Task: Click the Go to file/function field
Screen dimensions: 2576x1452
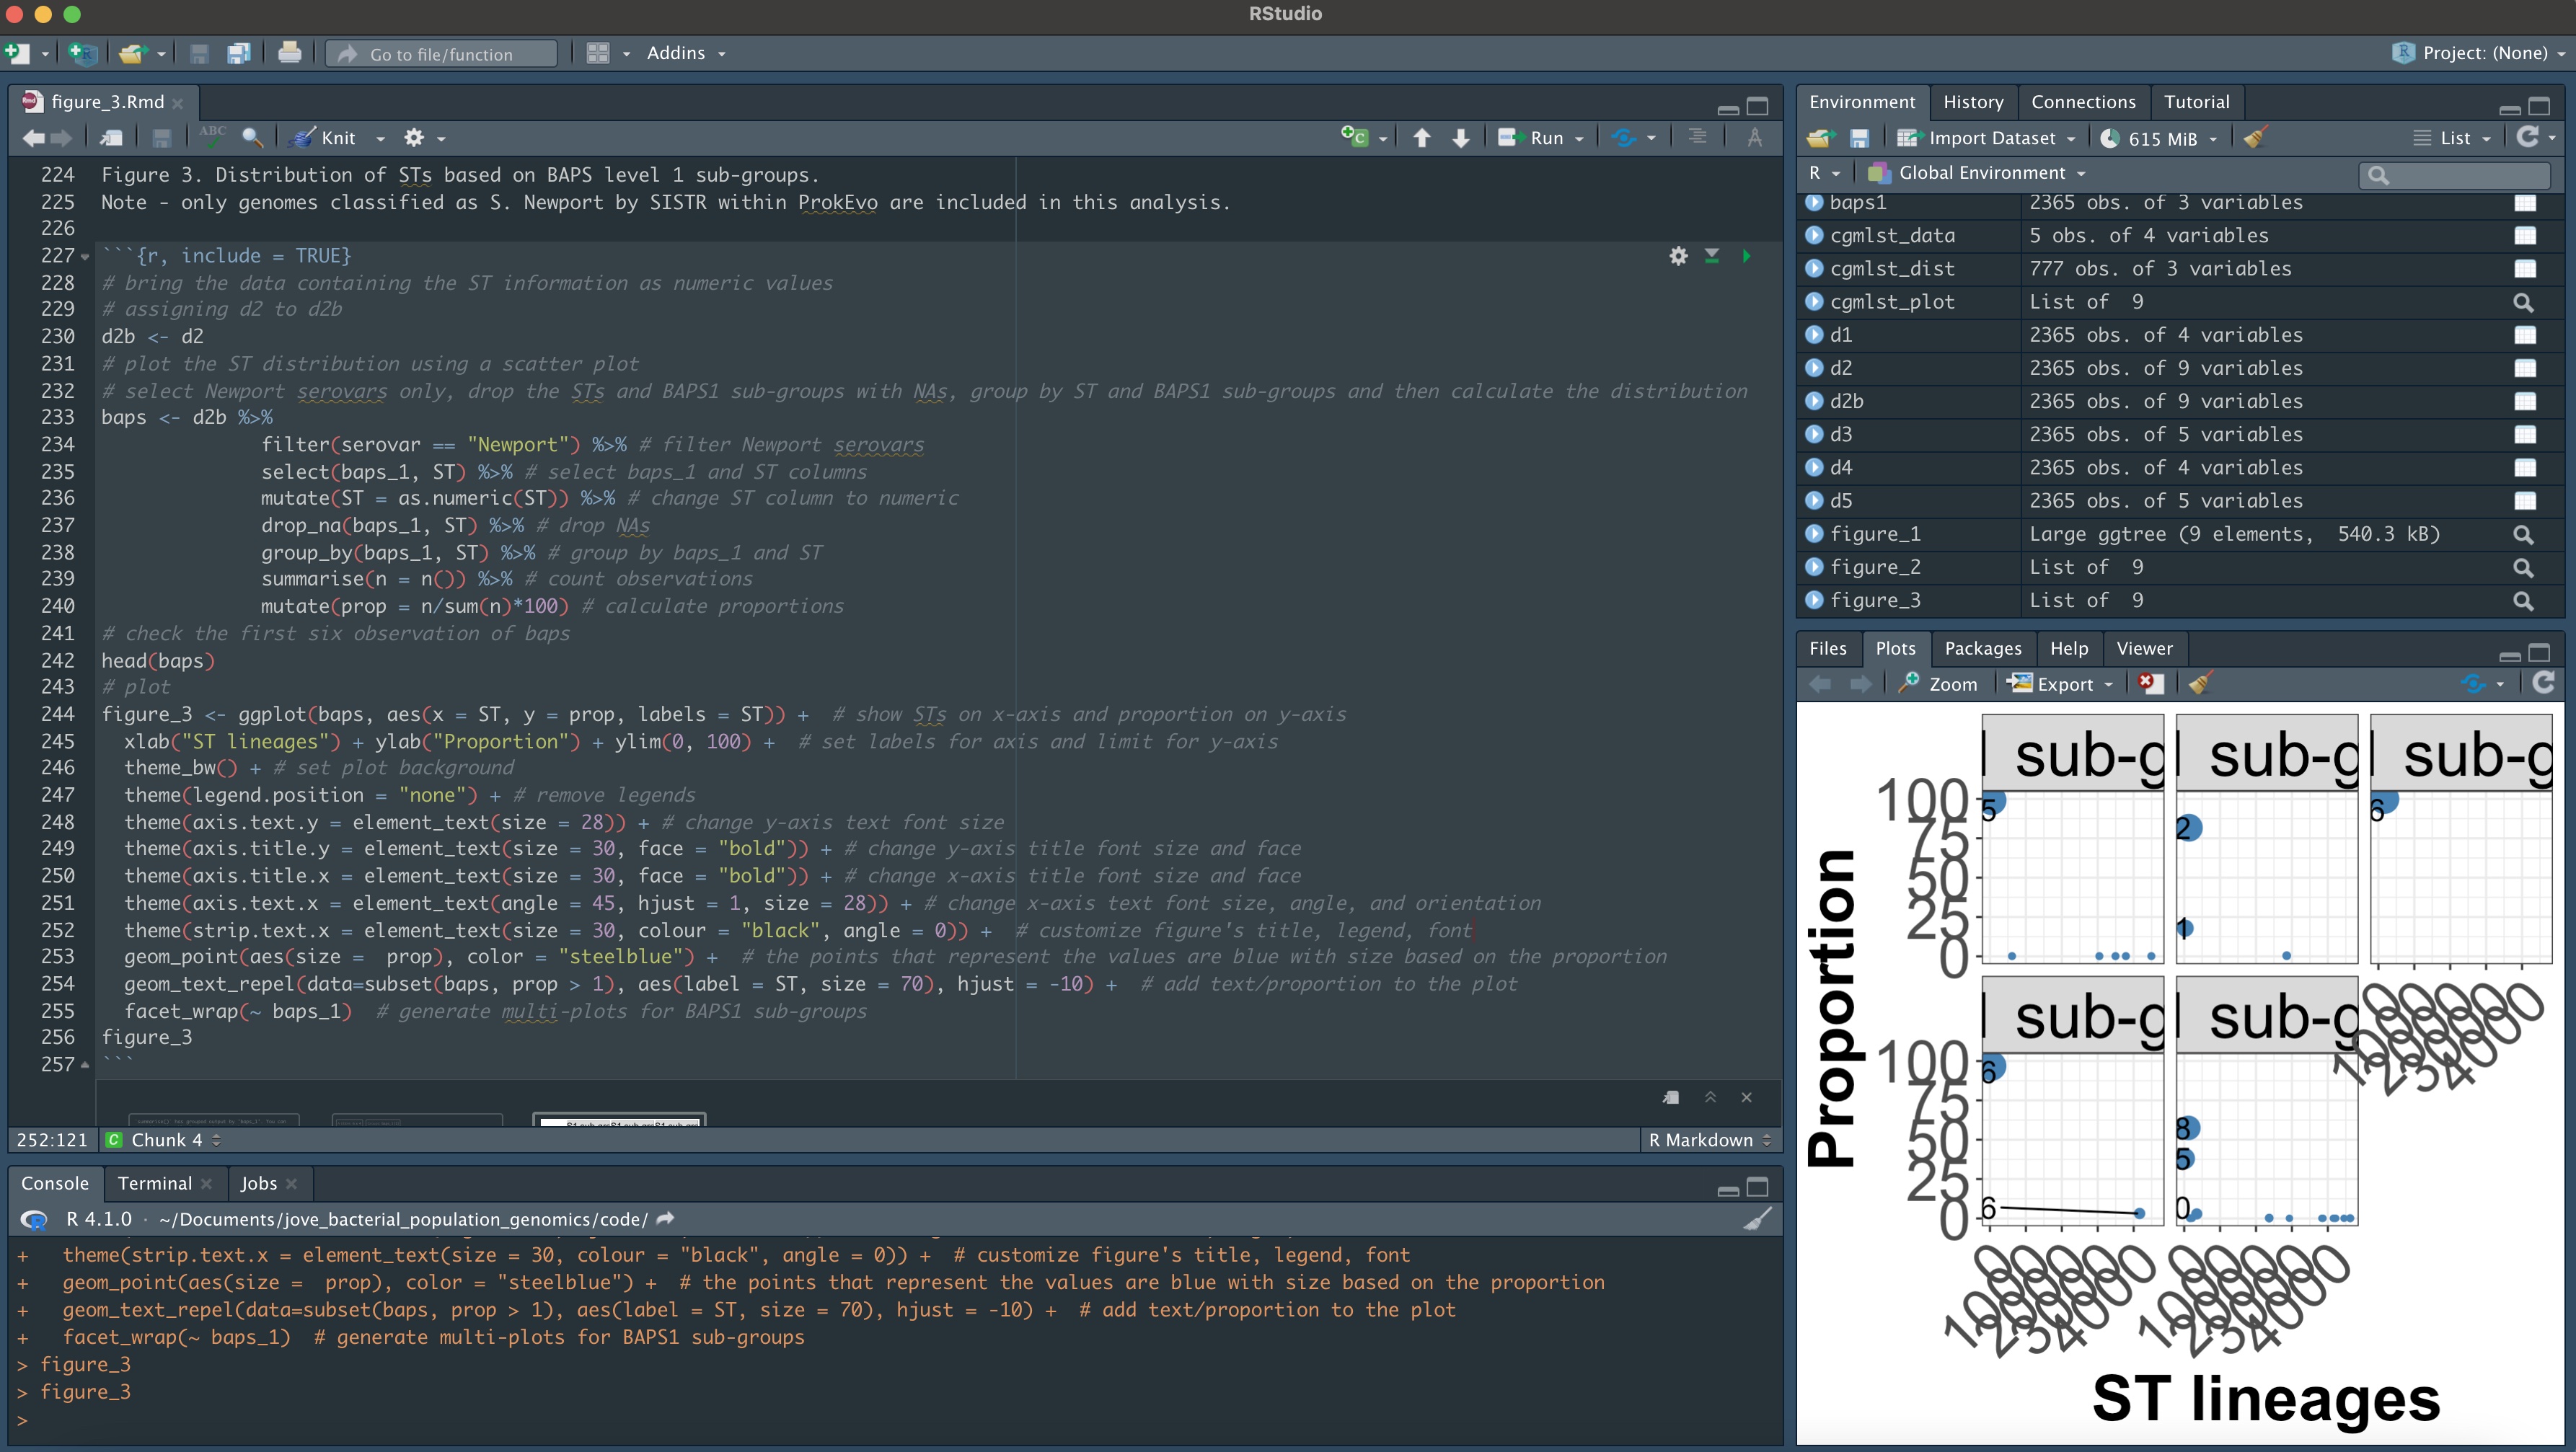Action: click(442, 54)
